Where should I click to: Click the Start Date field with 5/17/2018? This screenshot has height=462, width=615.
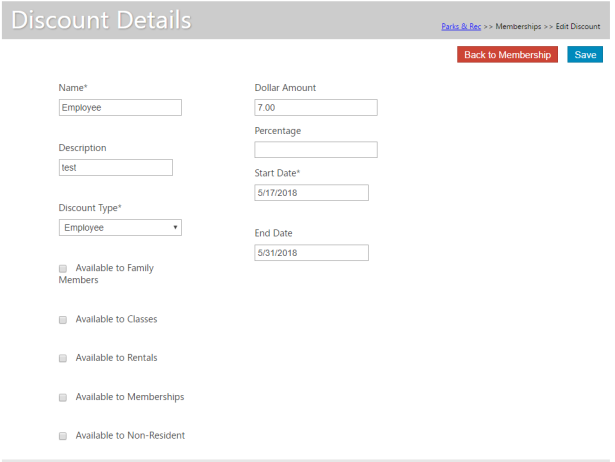pos(311,193)
